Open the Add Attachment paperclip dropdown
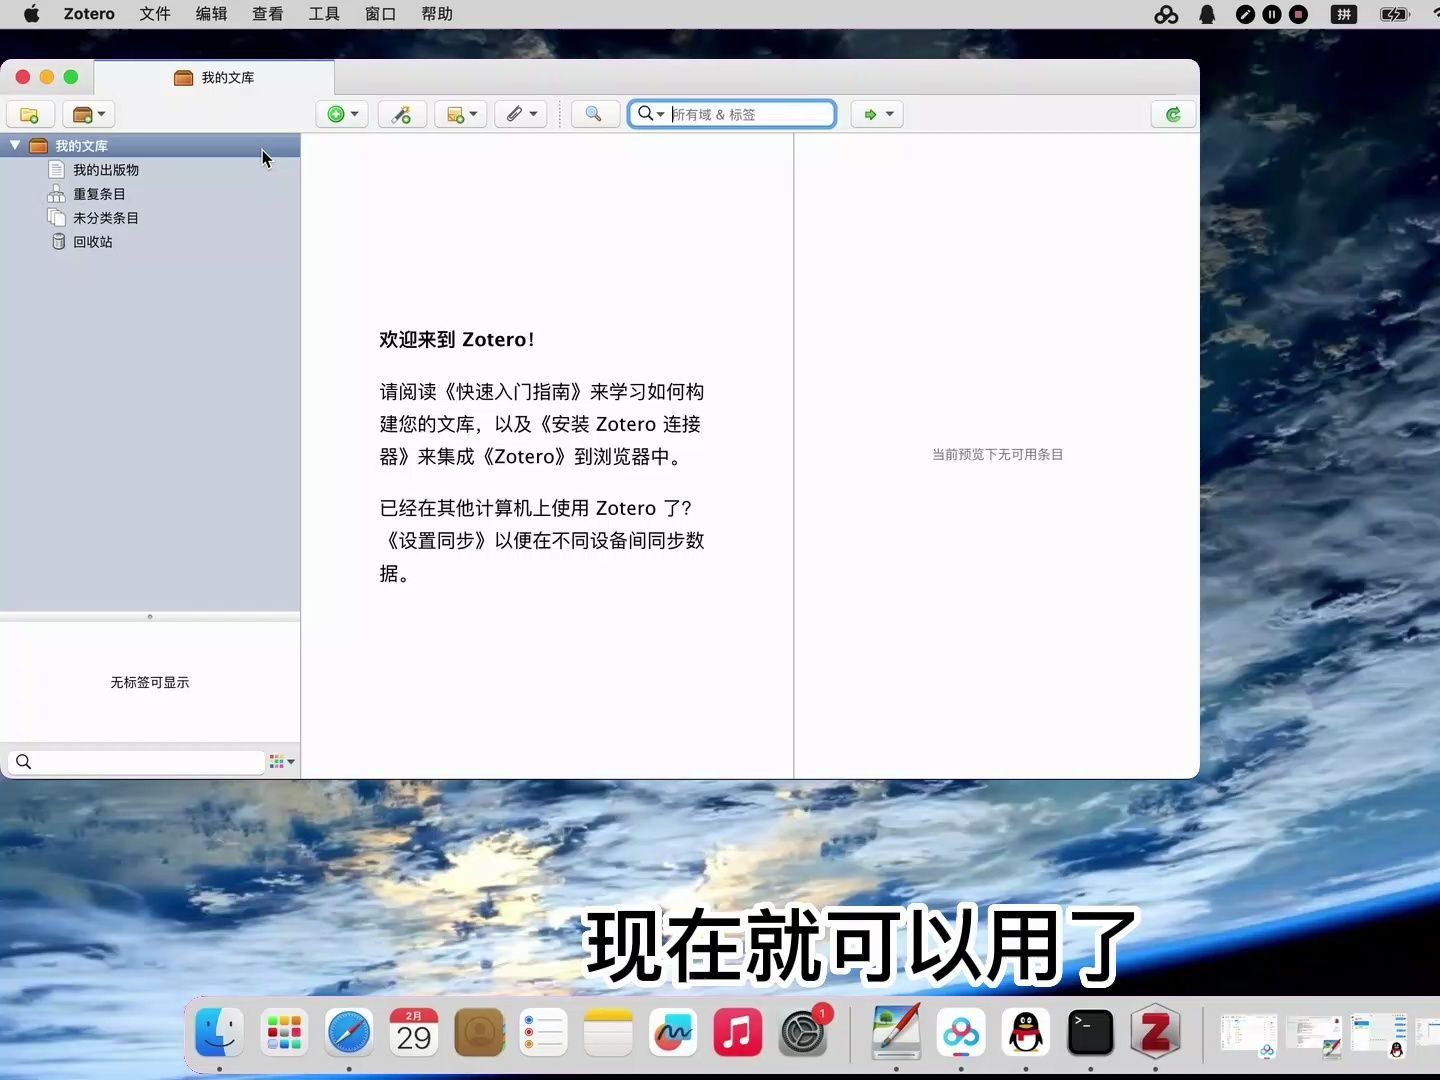1440x1080 pixels. (521, 114)
